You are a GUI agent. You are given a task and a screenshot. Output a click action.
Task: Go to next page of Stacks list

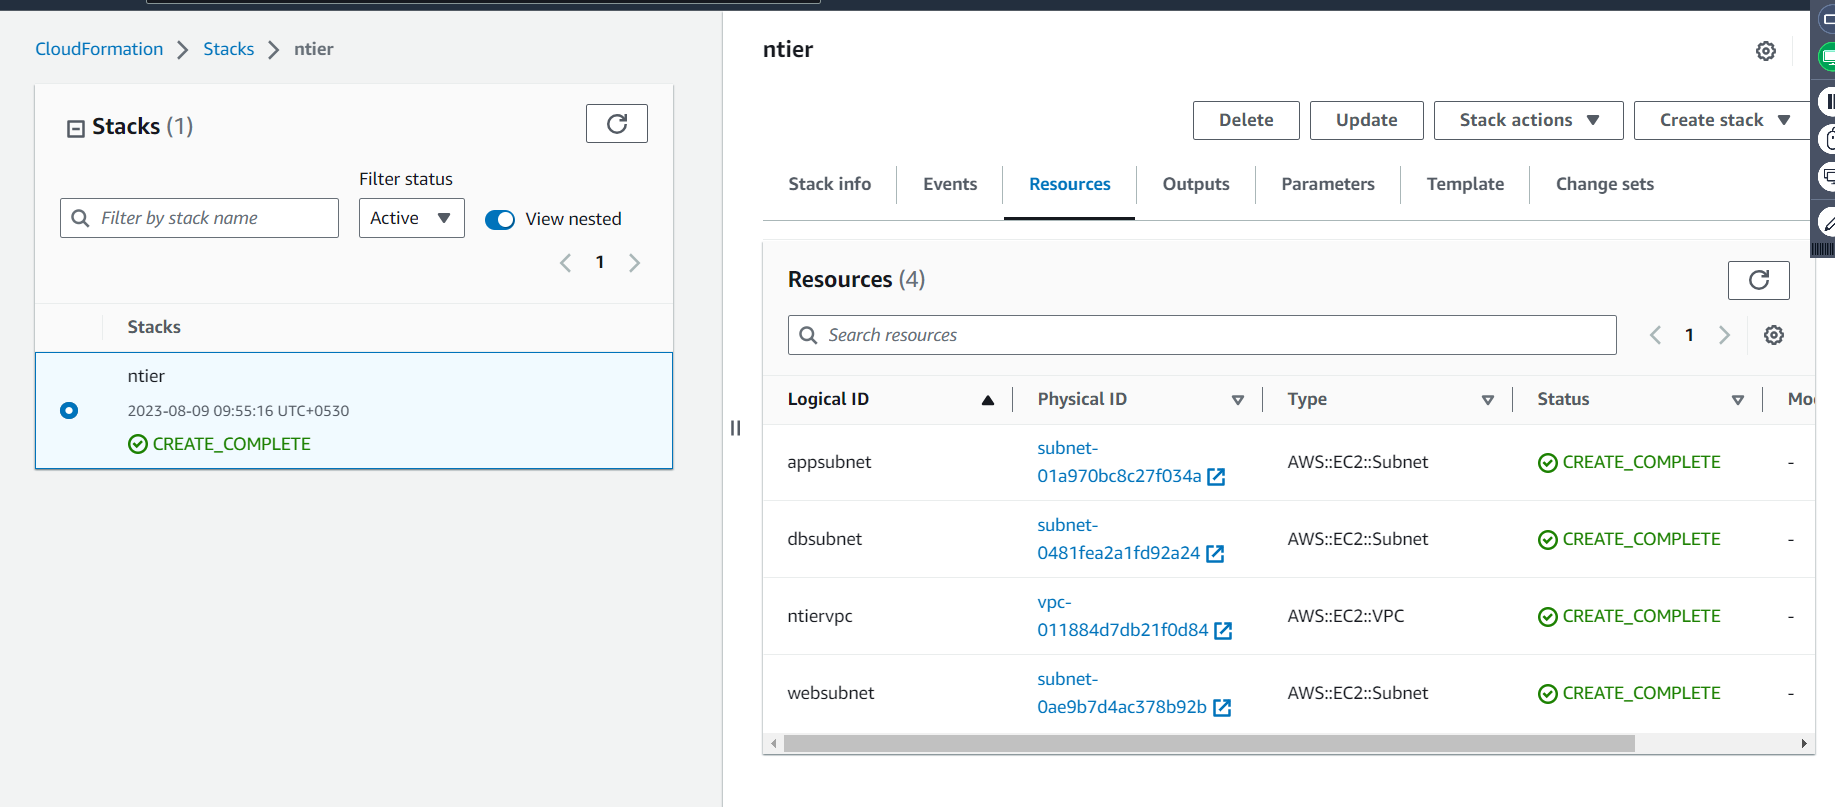[634, 263]
